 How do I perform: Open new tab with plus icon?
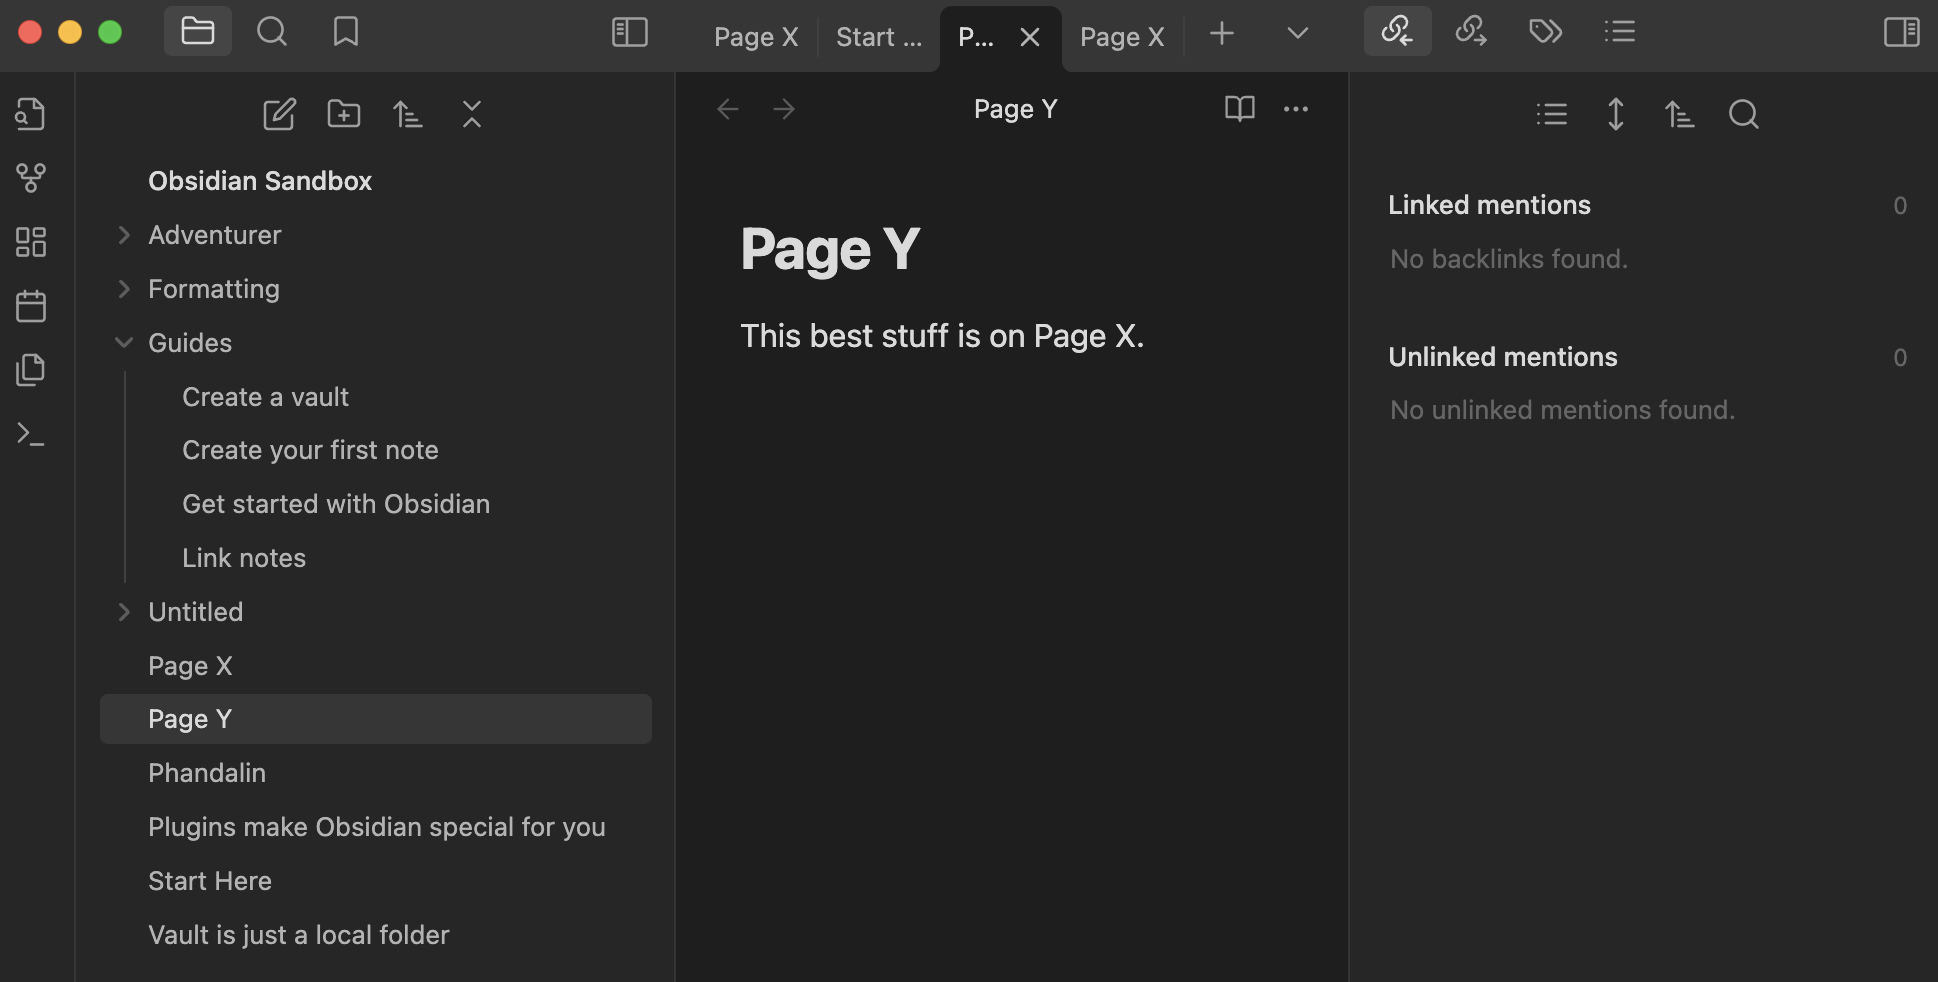click(x=1222, y=33)
